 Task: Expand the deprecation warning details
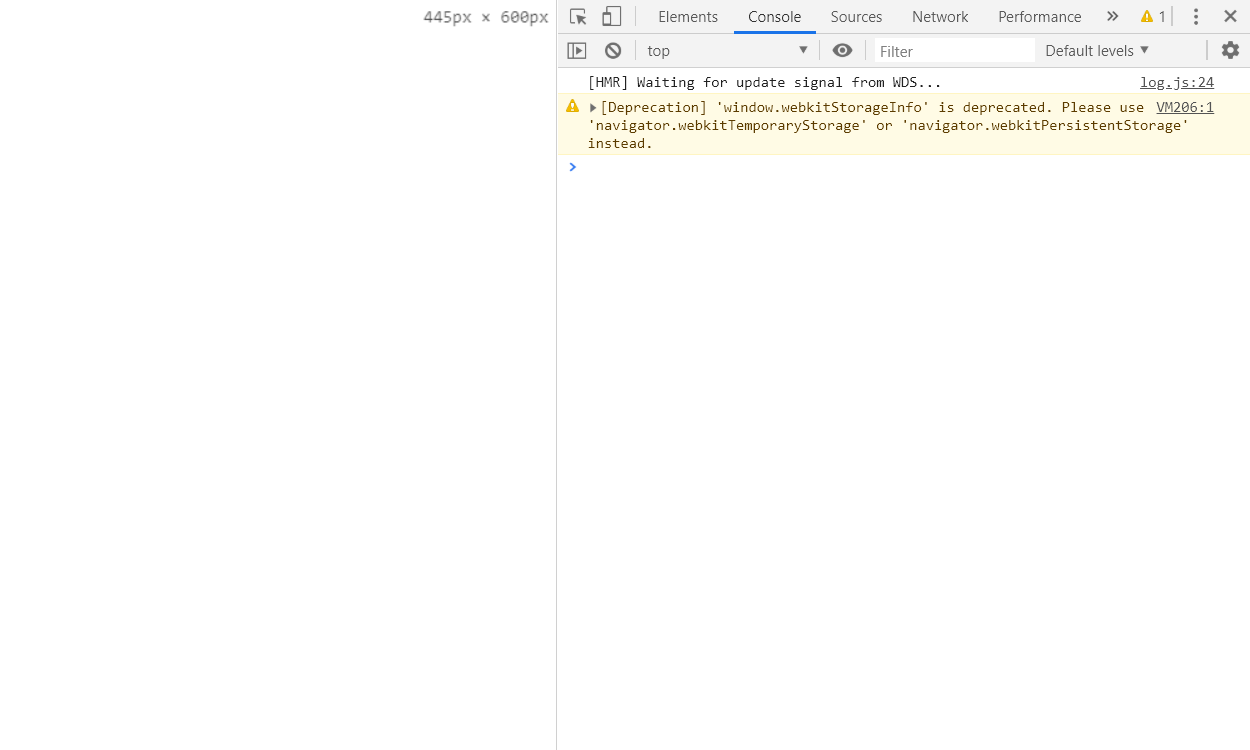click(x=592, y=107)
